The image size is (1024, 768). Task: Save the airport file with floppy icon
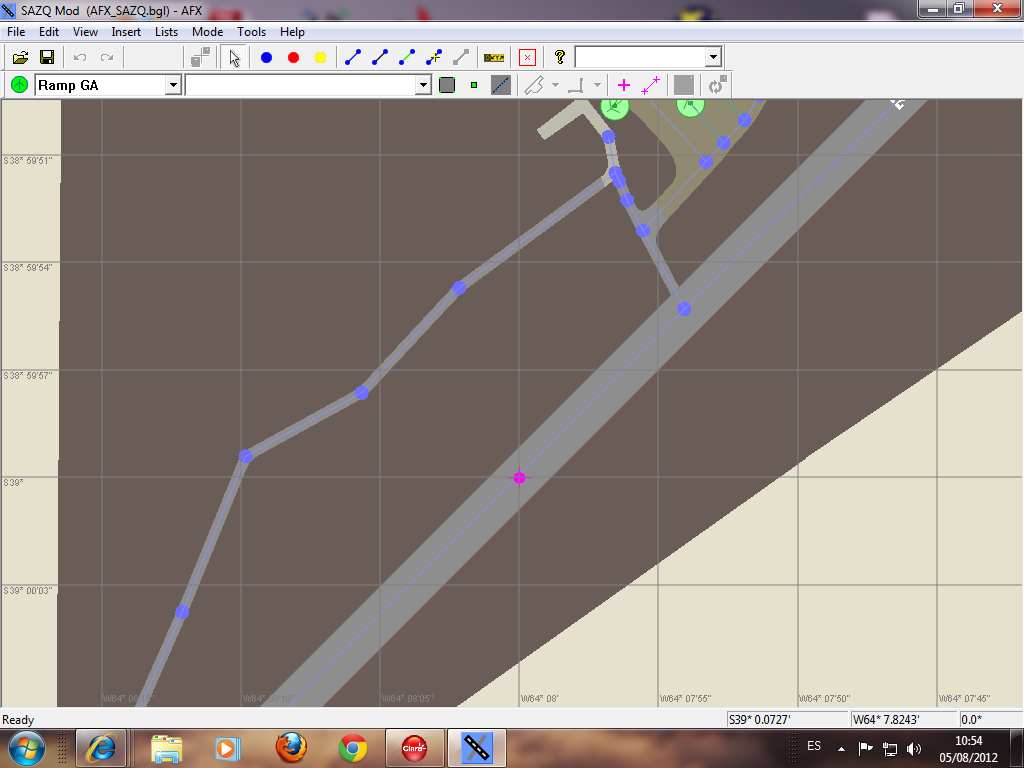(x=46, y=58)
